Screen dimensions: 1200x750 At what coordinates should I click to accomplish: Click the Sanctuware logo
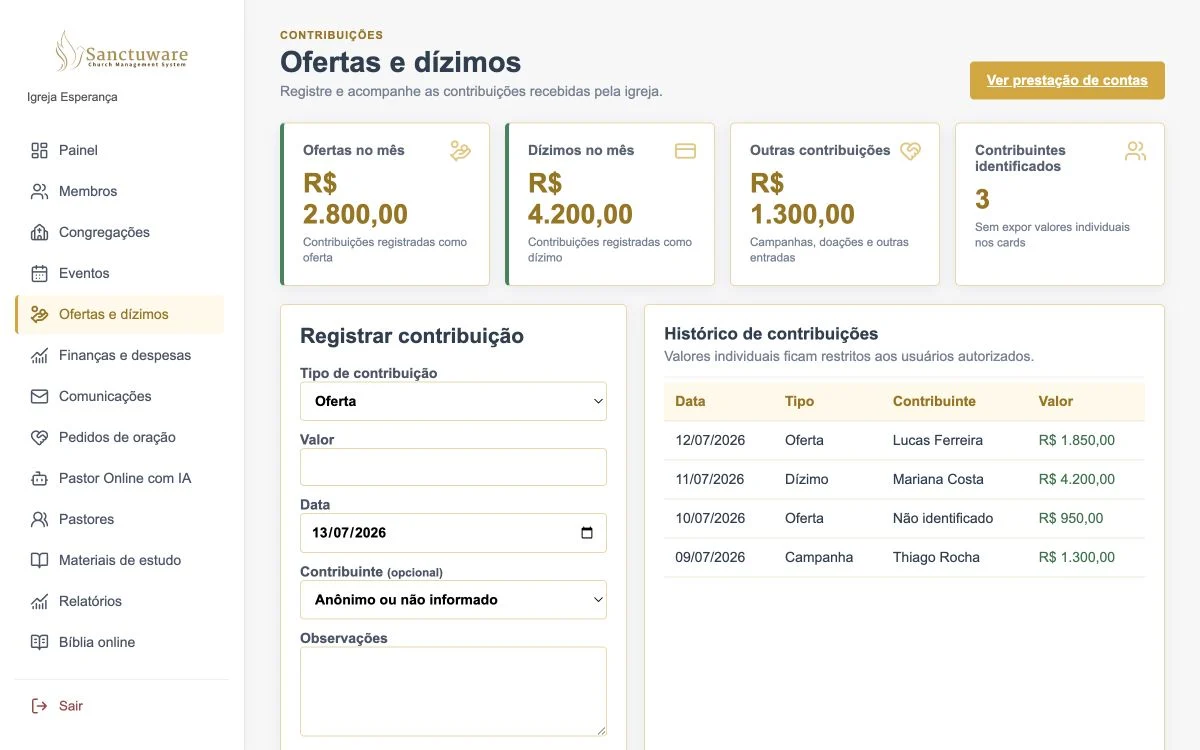(122, 51)
